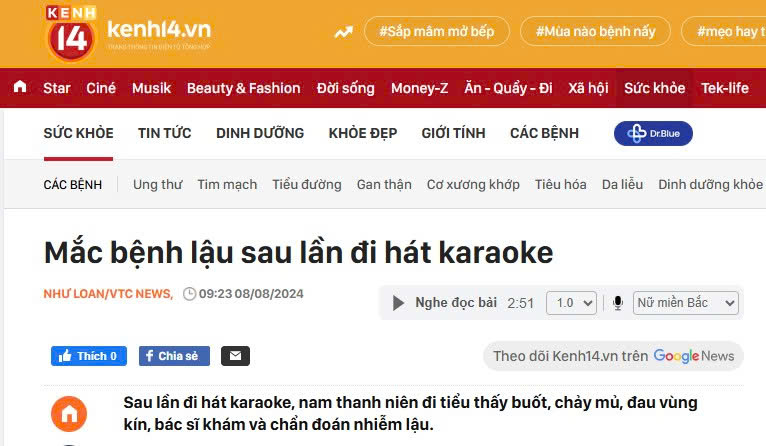Open the Money-Z section
Image resolution: width=766 pixels, height=446 pixels.
419,88
